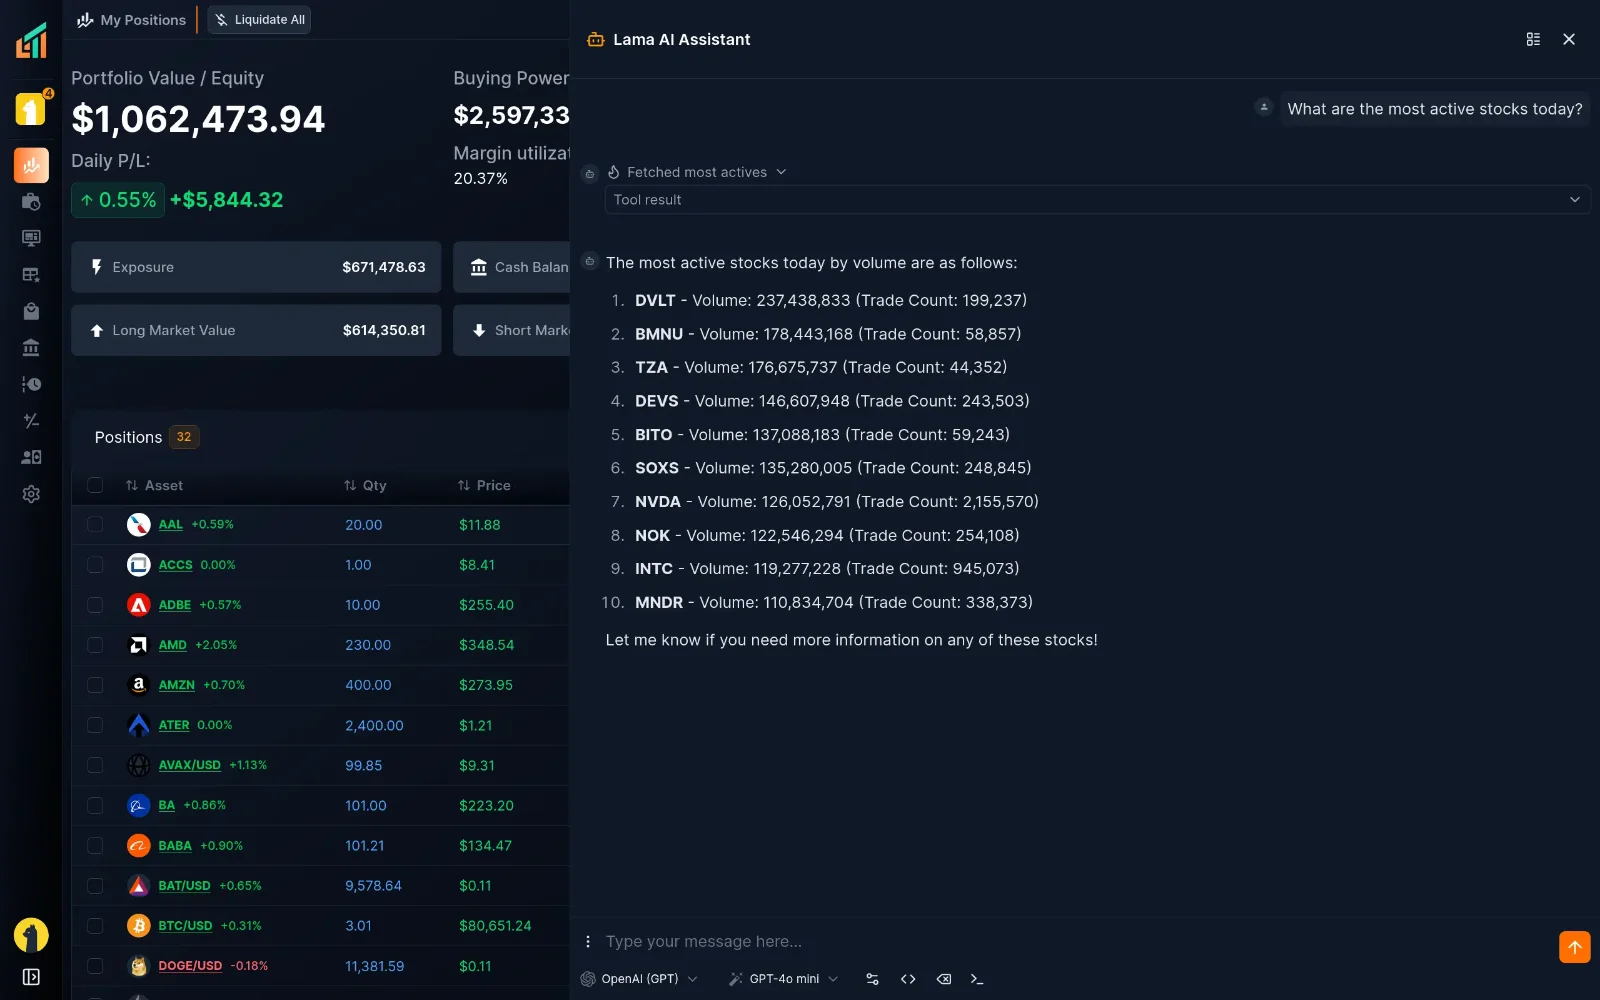The width and height of the screenshot is (1600, 1000).
Task: Check the ATER row checkbox
Action: coord(95,725)
